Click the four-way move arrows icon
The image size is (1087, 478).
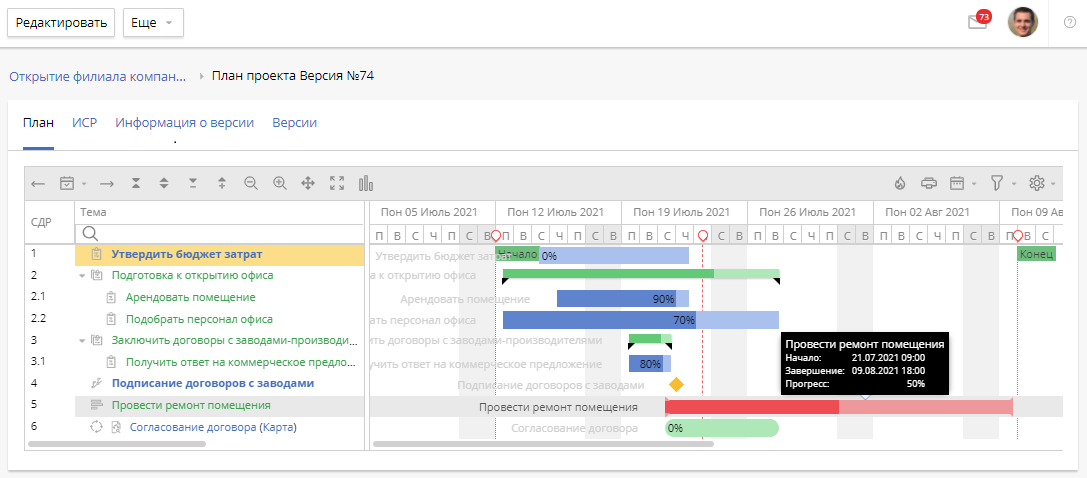point(308,184)
